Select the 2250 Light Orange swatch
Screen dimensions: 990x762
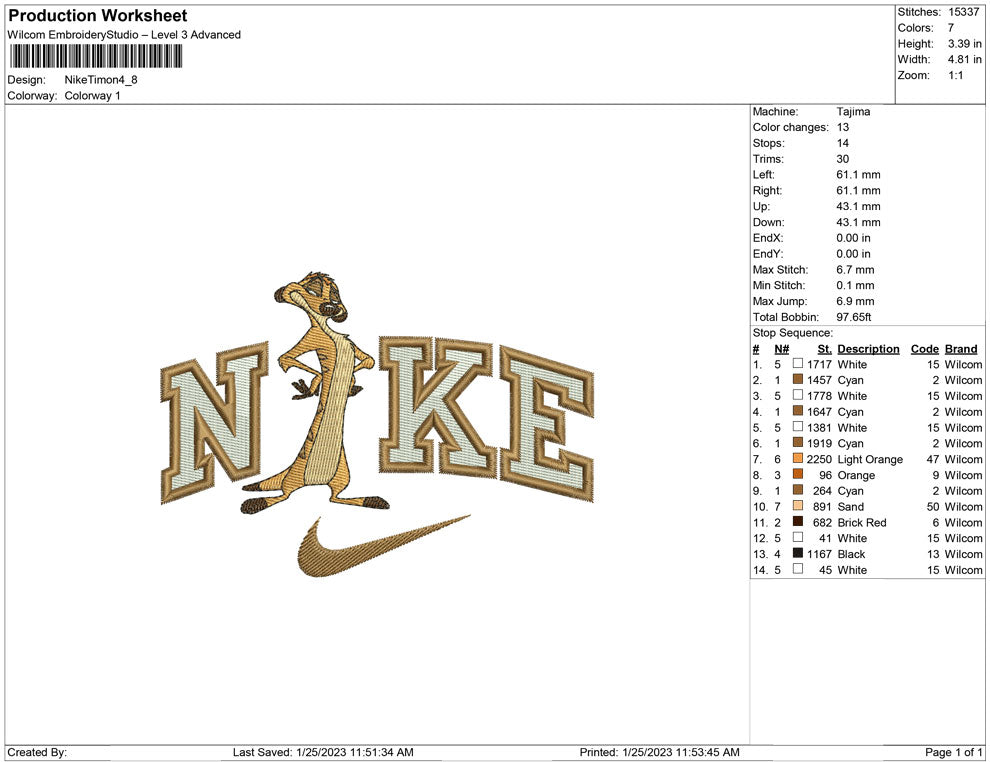(798, 458)
